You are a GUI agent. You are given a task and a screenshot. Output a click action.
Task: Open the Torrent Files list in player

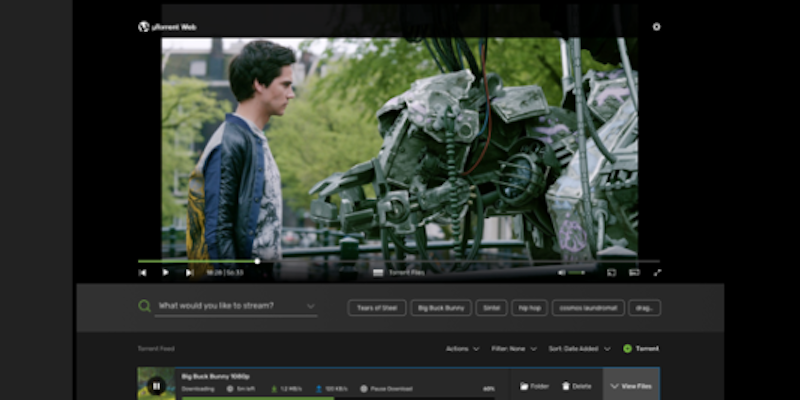point(398,272)
